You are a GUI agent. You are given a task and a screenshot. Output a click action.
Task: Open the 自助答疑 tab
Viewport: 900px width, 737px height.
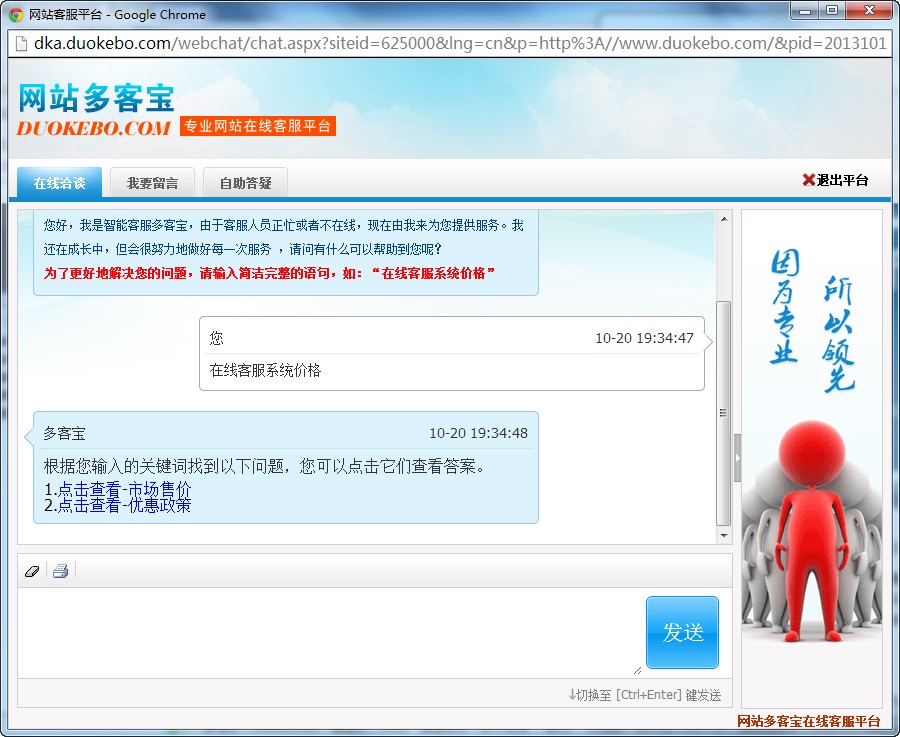[245, 183]
